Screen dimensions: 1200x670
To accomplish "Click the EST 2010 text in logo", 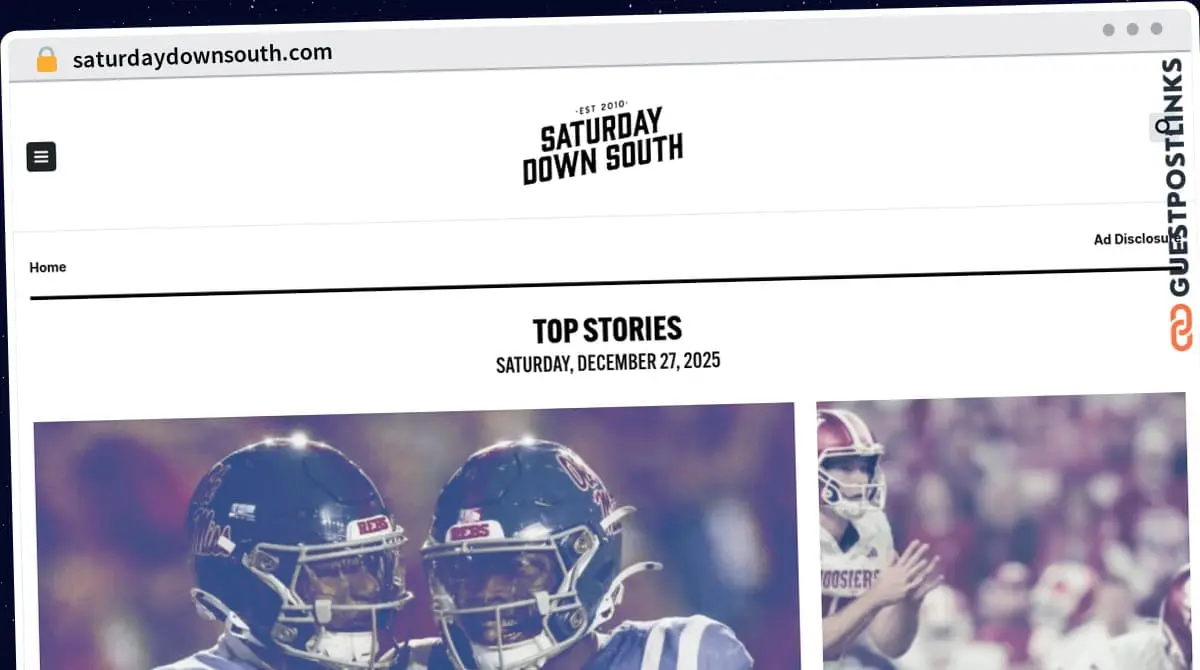I will click(601, 109).
